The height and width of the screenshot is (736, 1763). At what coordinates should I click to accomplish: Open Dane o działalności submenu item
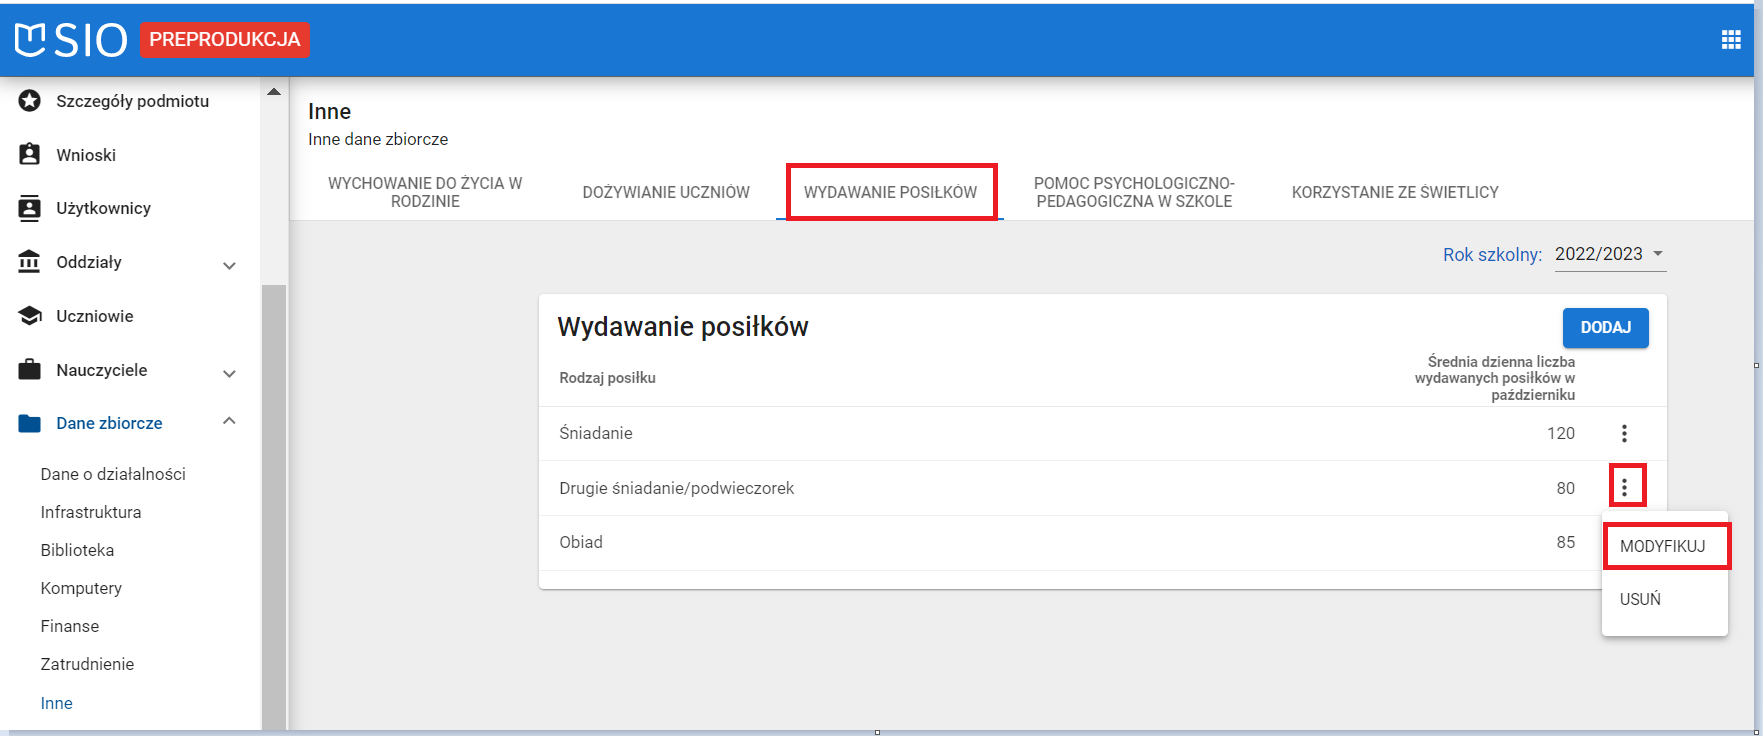113,474
